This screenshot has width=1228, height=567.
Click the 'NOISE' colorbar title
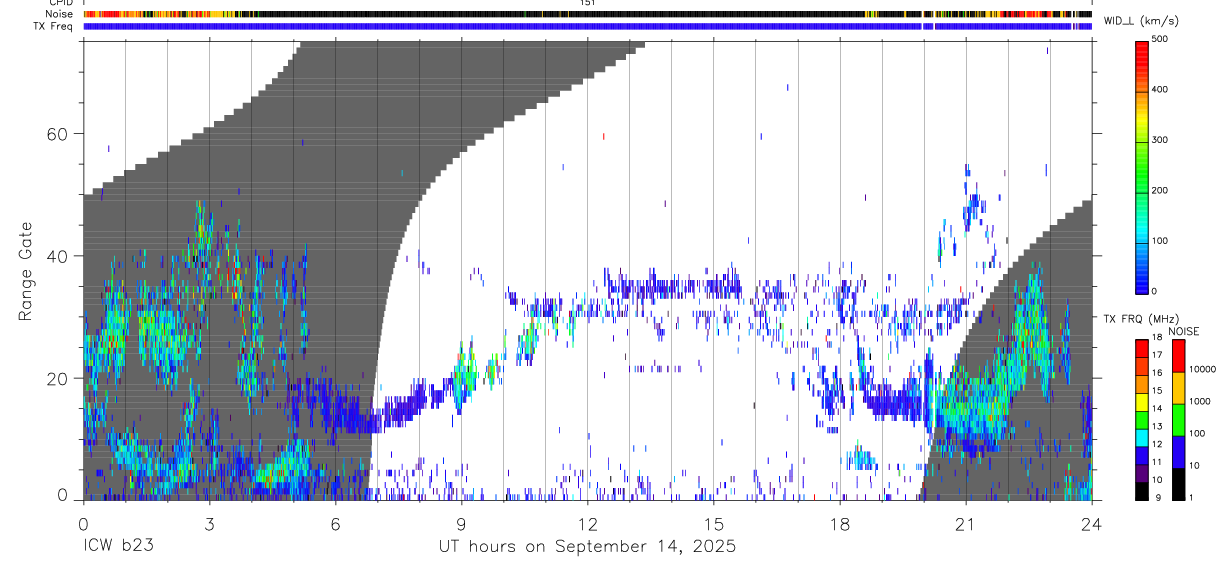click(1183, 331)
